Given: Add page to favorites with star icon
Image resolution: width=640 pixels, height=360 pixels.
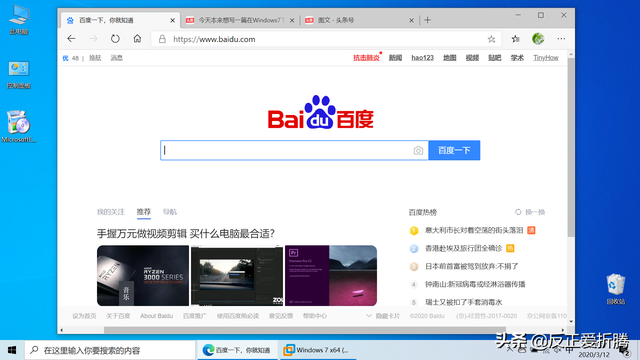Looking at the screenshot, I should (491, 39).
